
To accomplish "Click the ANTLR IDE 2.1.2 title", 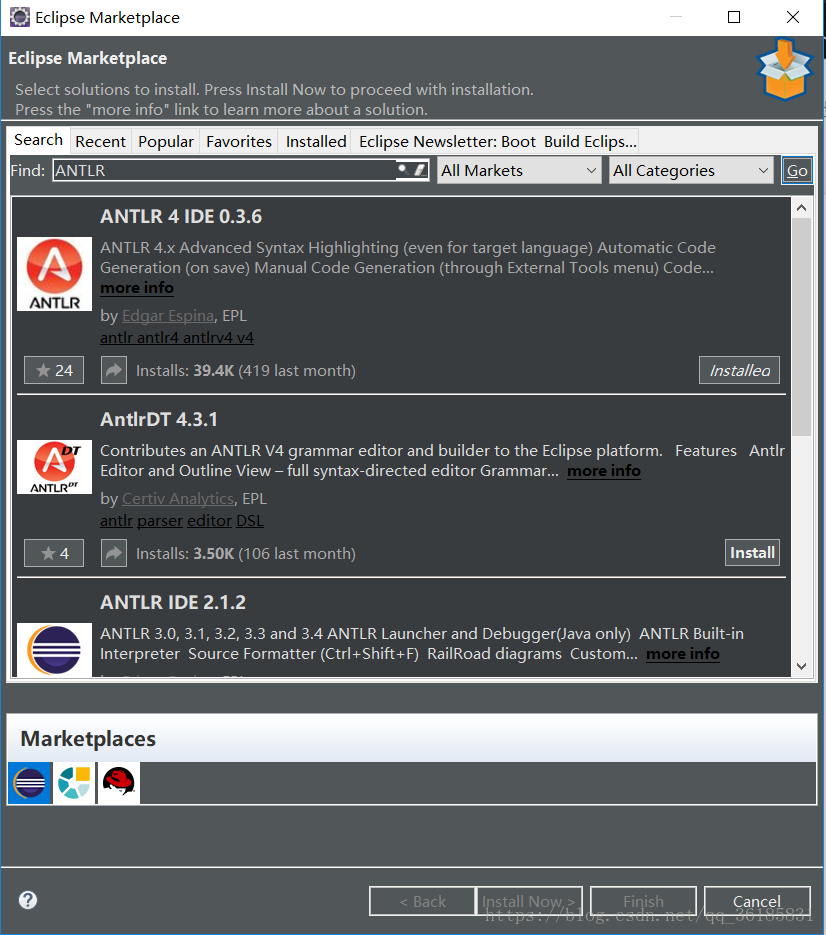I will pyautogui.click(x=173, y=602).
